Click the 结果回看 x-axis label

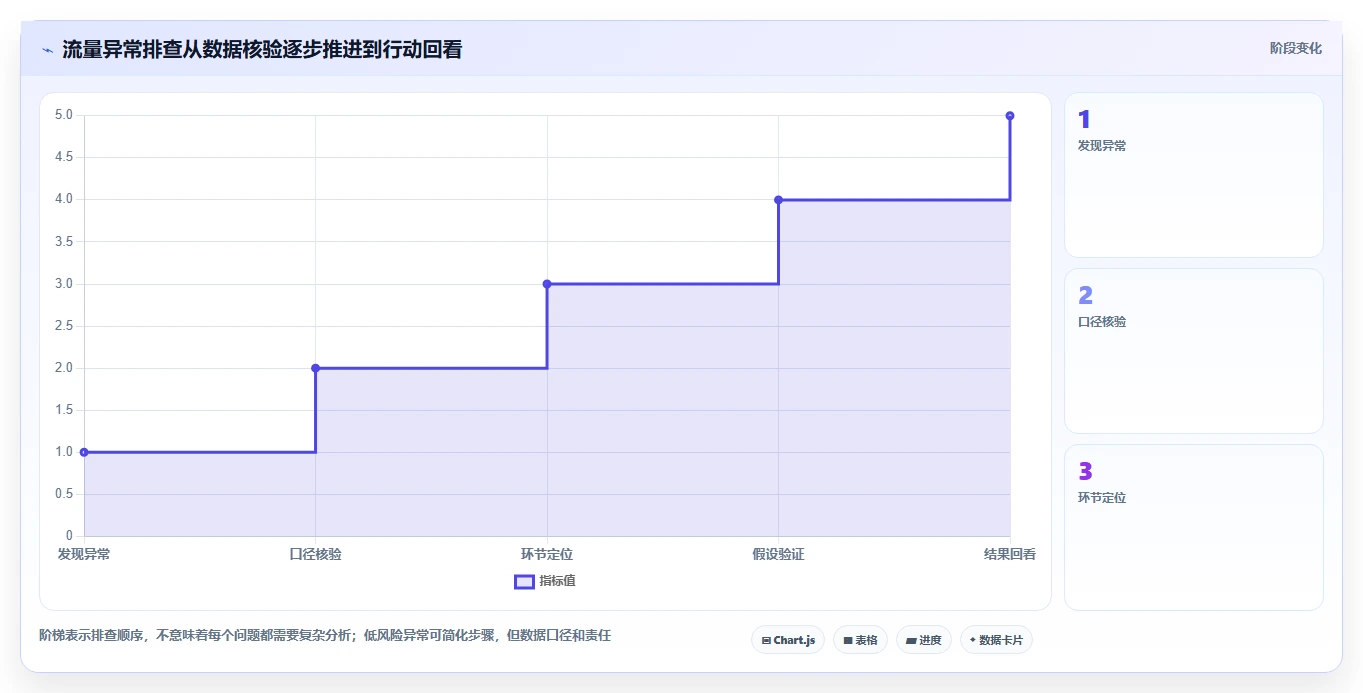(x=1010, y=554)
